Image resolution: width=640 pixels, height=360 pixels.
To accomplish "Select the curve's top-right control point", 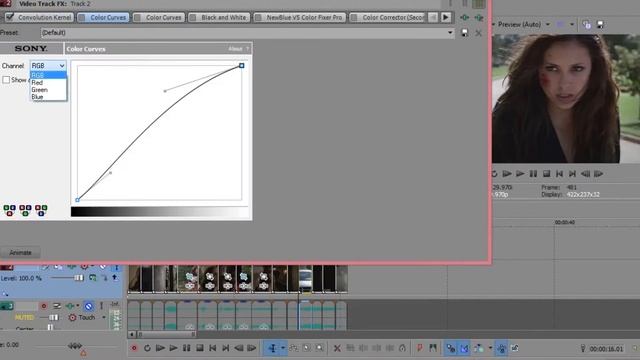I will point(242,65).
